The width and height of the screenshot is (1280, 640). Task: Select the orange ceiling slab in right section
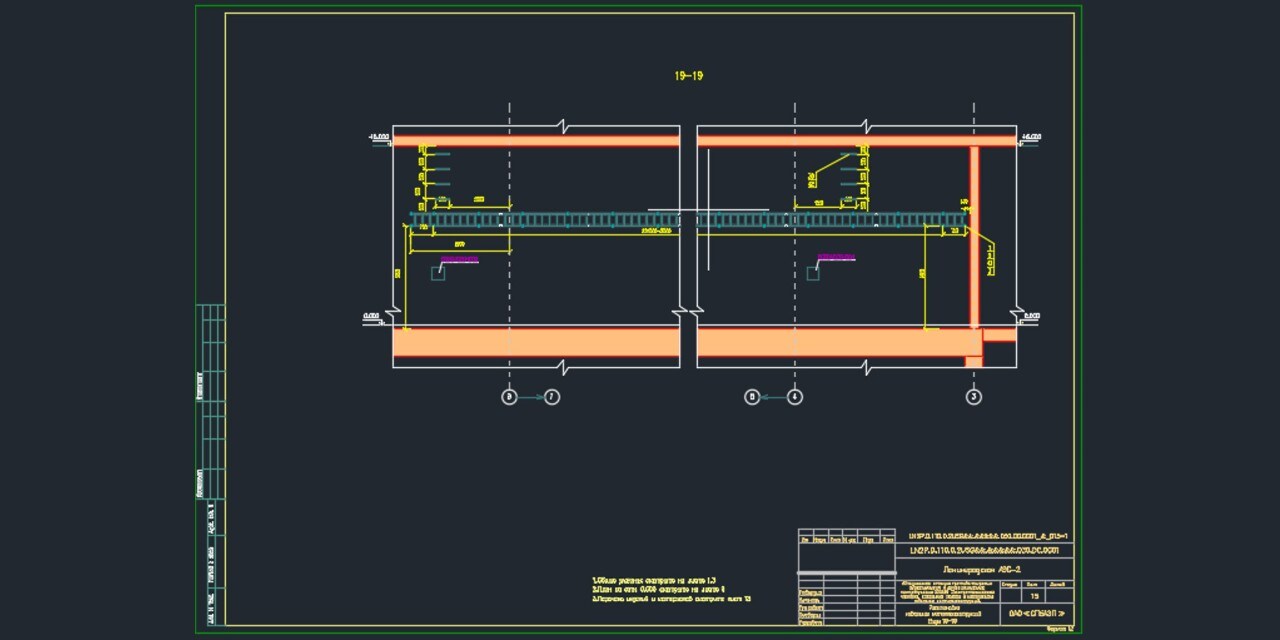tap(856, 141)
